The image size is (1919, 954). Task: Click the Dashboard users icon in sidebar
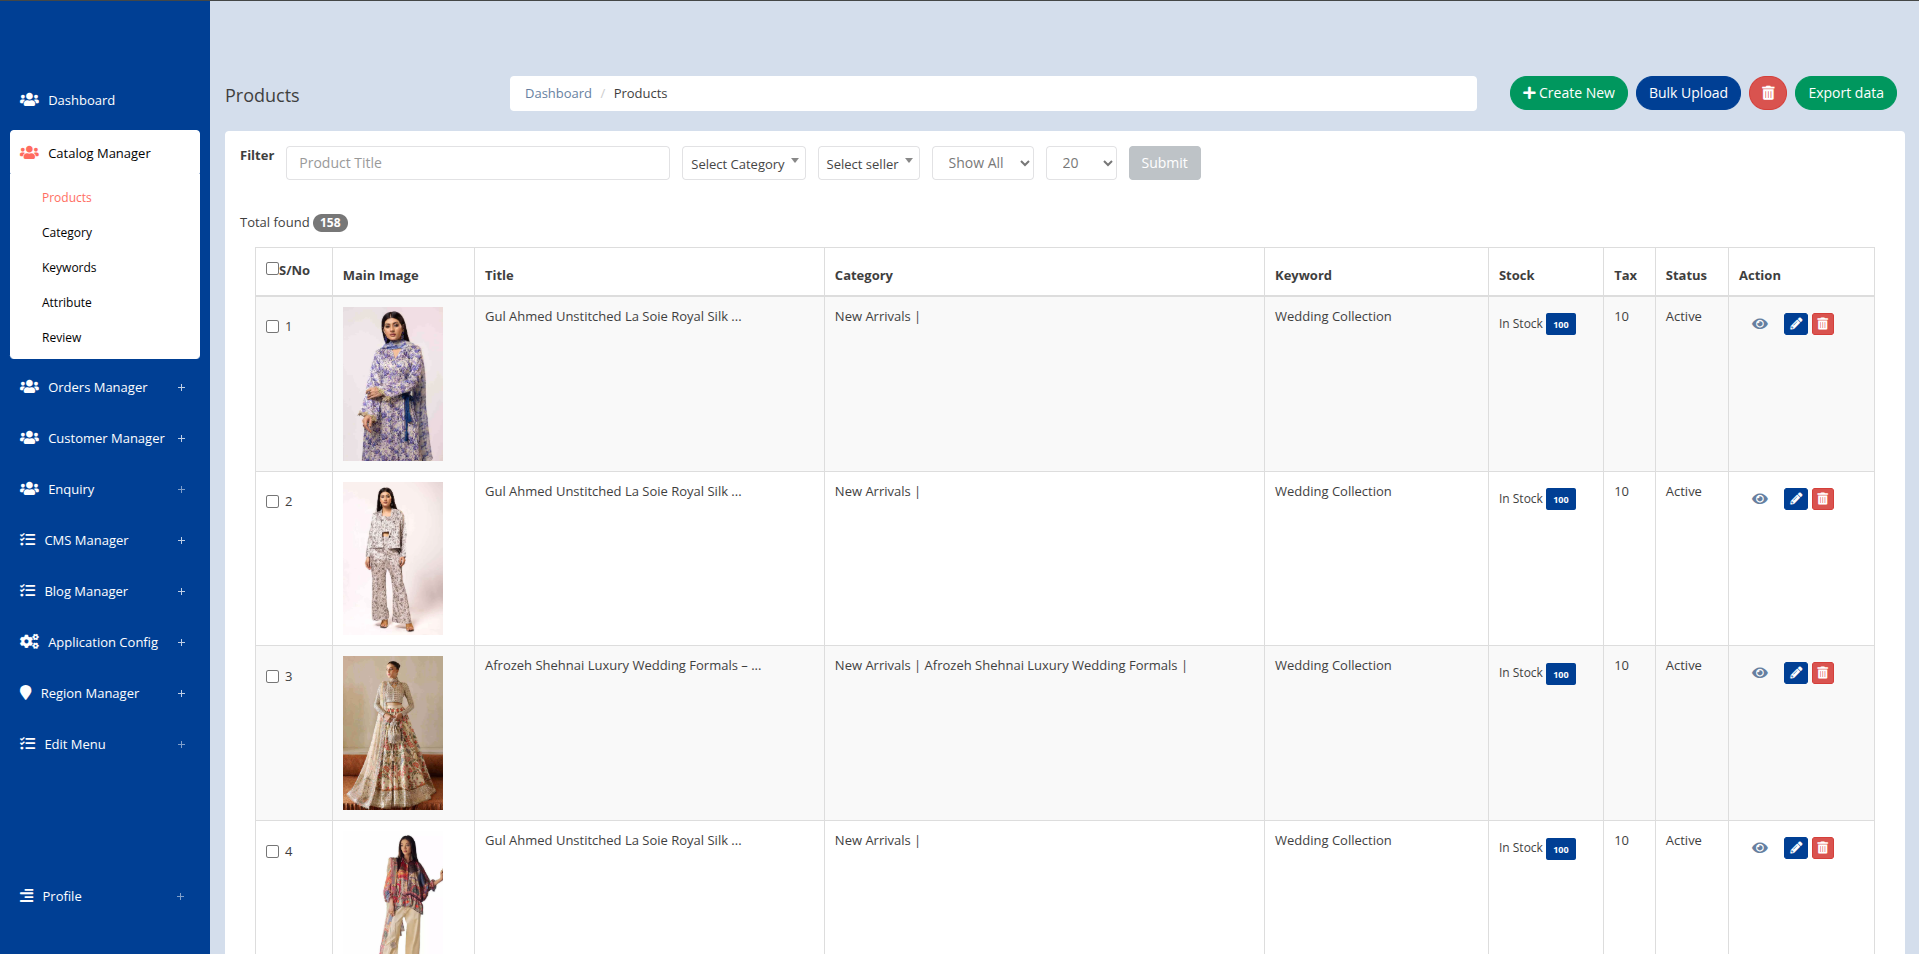(x=29, y=100)
